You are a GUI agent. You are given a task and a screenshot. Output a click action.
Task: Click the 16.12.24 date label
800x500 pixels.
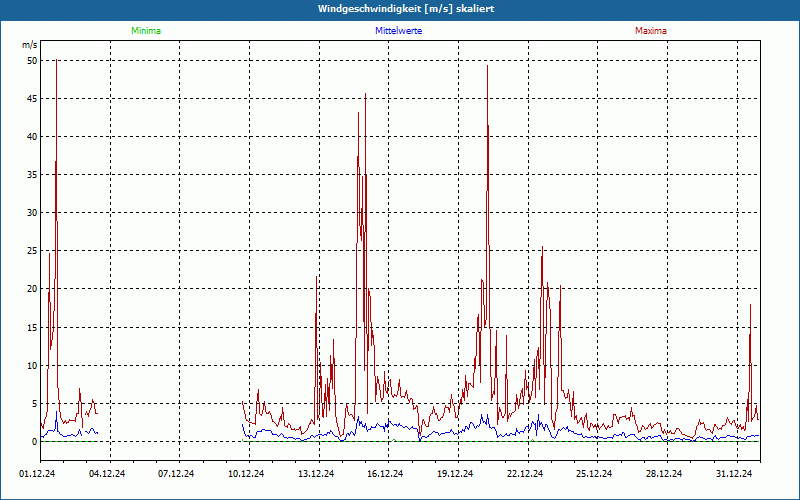pyautogui.click(x=385, y=474)
